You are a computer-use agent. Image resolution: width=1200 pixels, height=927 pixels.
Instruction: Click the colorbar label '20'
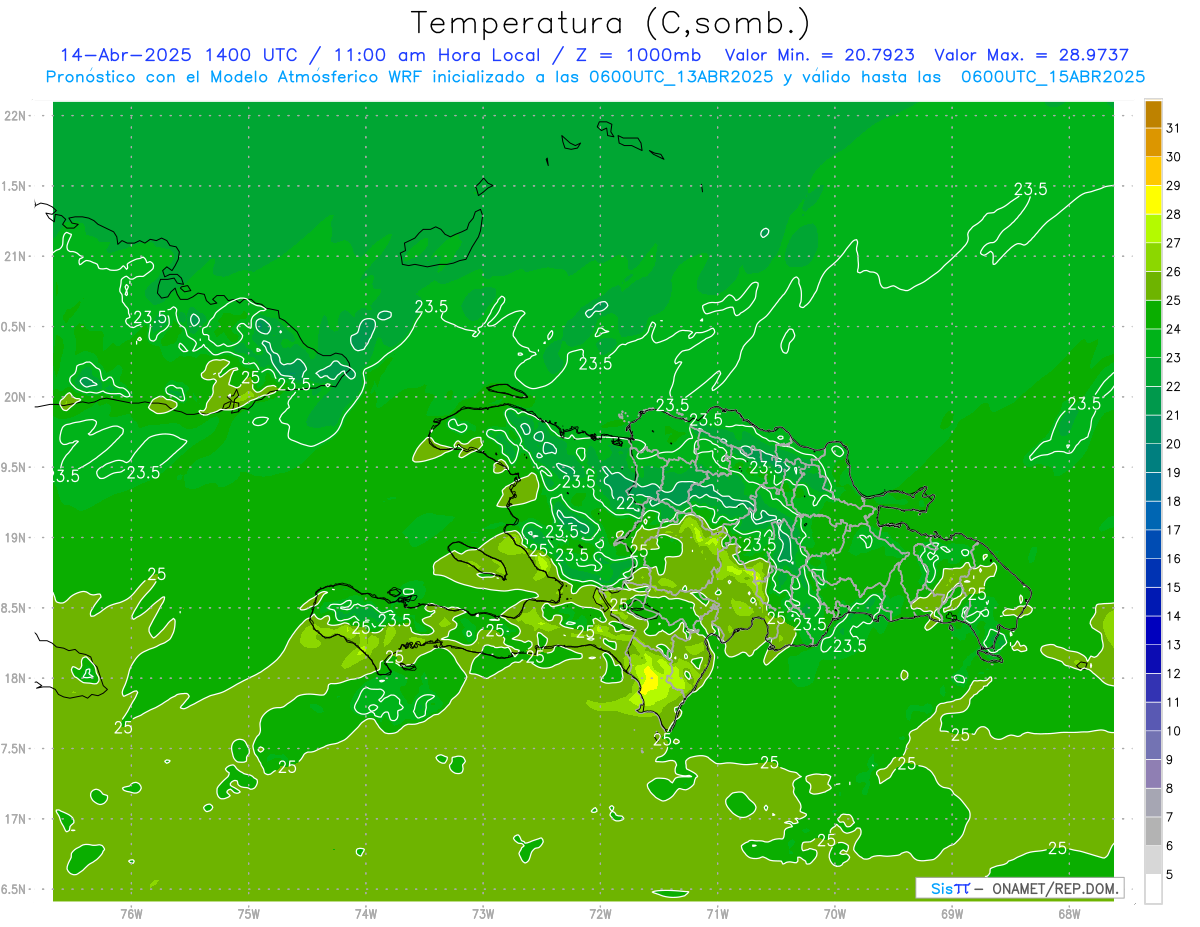coord(1174,444)
